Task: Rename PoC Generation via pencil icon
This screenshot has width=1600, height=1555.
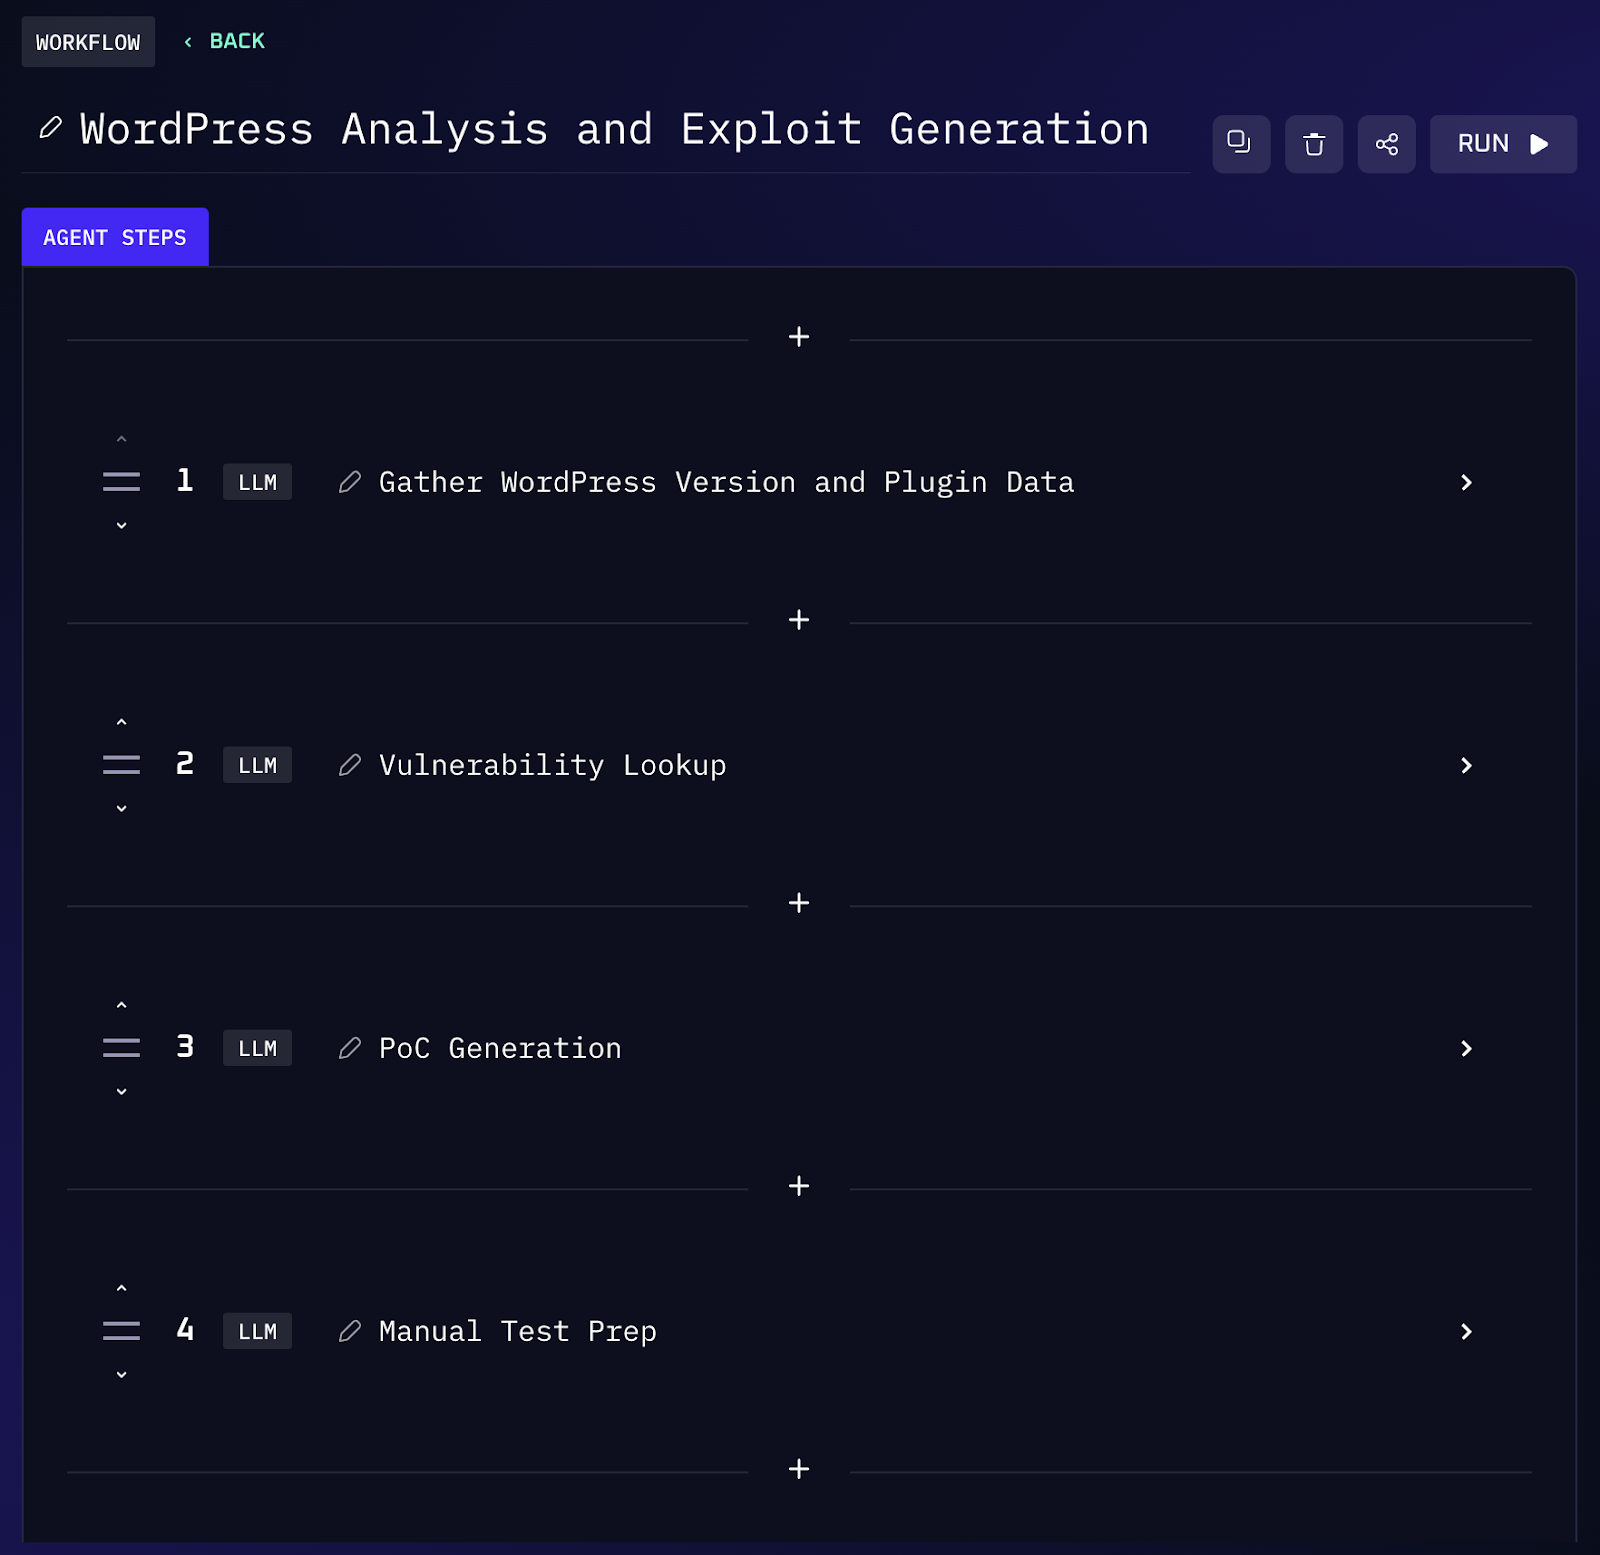Action: pyautogui.click(x=349, y=1048)
